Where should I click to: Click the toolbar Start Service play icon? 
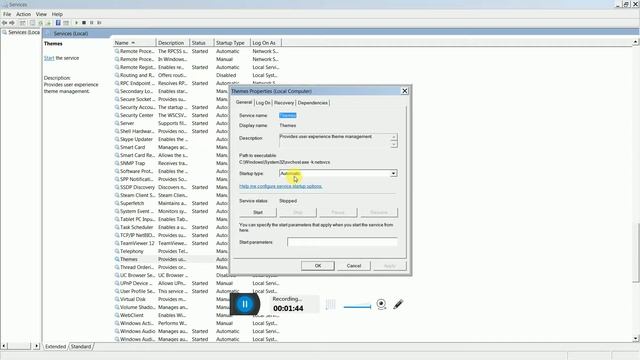[76, 23]
